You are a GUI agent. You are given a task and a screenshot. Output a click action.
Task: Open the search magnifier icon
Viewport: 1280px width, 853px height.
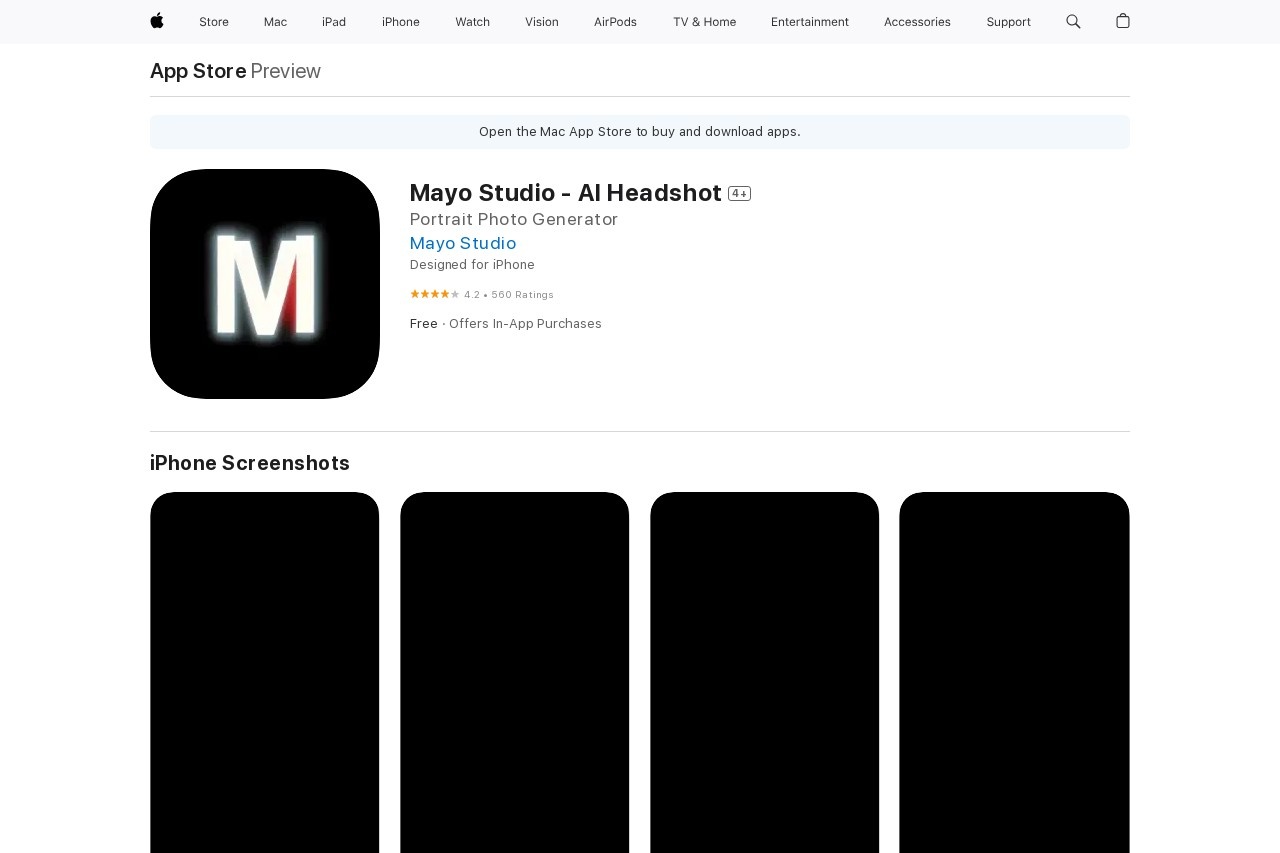click(x=1073, y=21)
